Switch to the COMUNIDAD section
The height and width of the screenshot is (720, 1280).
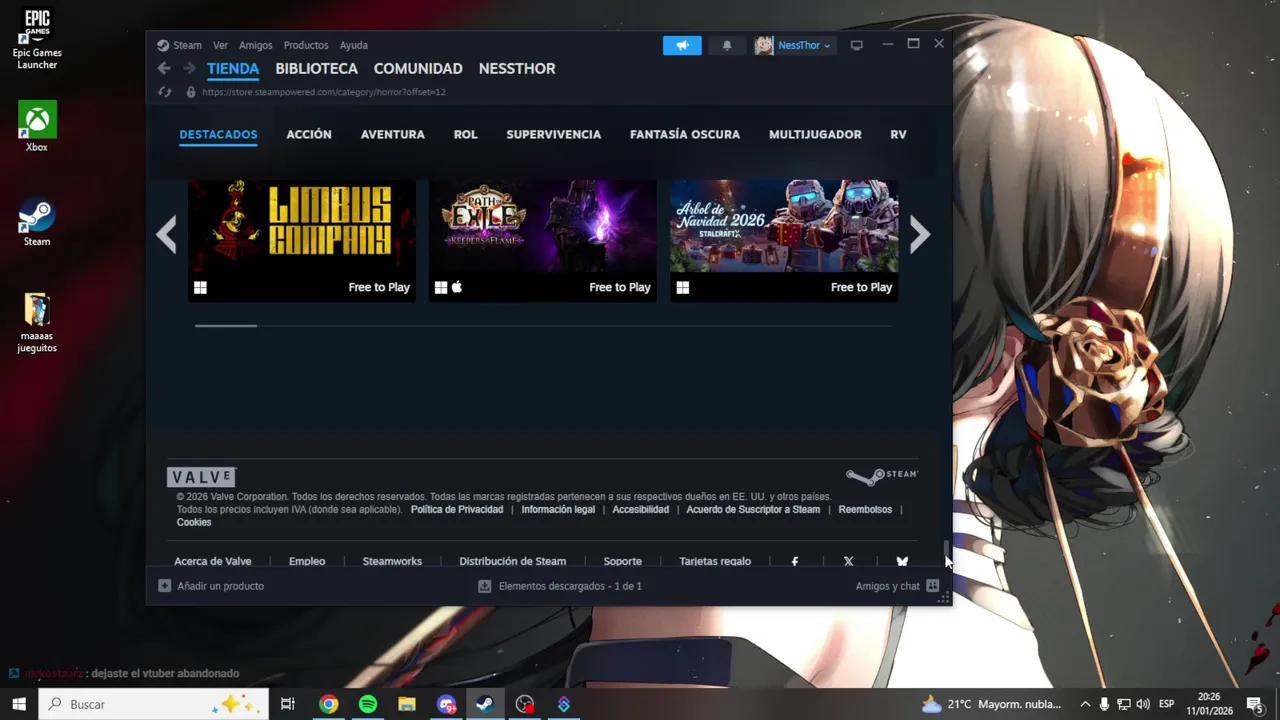click(418, 68)
